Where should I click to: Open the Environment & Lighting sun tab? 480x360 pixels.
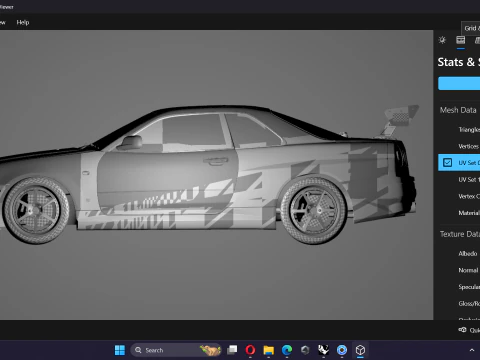[x=442, y=40]
